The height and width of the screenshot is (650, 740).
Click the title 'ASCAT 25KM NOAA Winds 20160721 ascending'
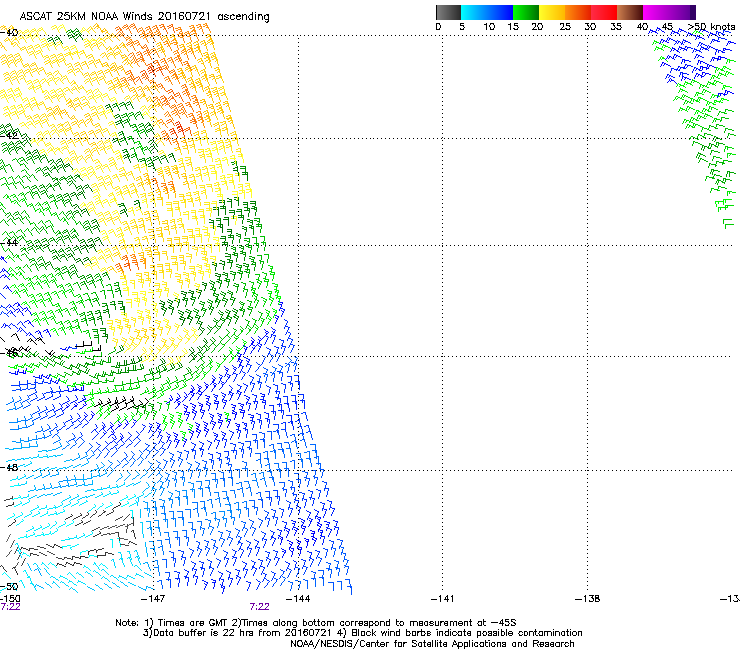tap(144, 17)
